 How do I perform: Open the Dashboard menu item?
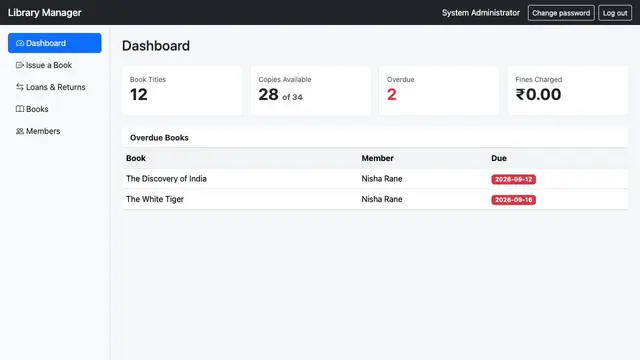[x=55, y=43]
